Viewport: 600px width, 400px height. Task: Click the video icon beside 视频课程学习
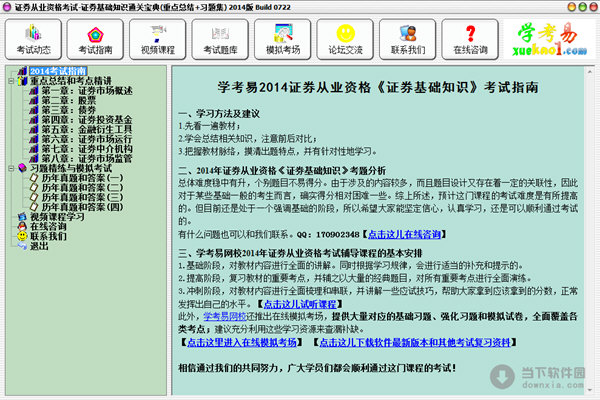[23, 217]
